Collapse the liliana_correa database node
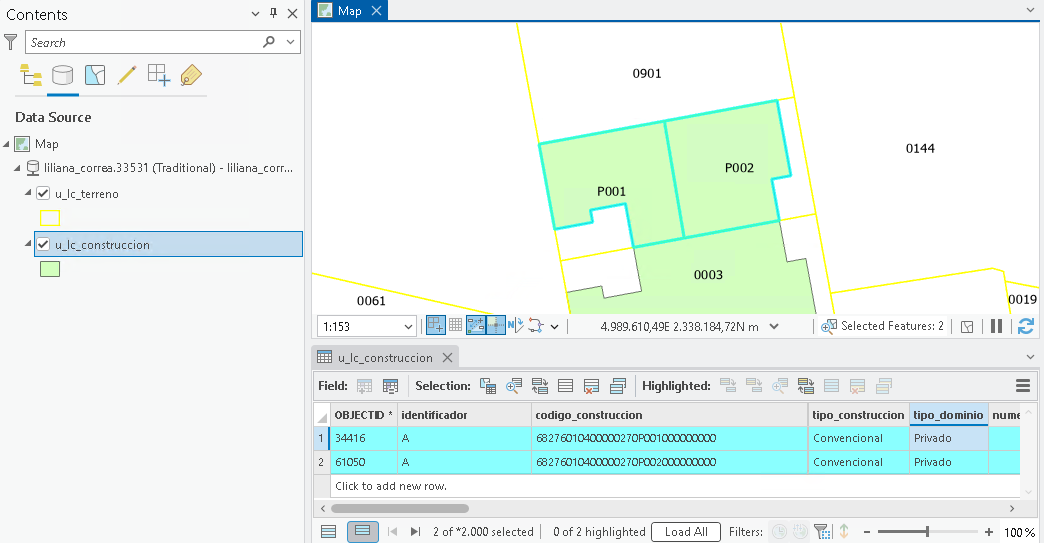1044x543 pixels. tap(17, 168)
